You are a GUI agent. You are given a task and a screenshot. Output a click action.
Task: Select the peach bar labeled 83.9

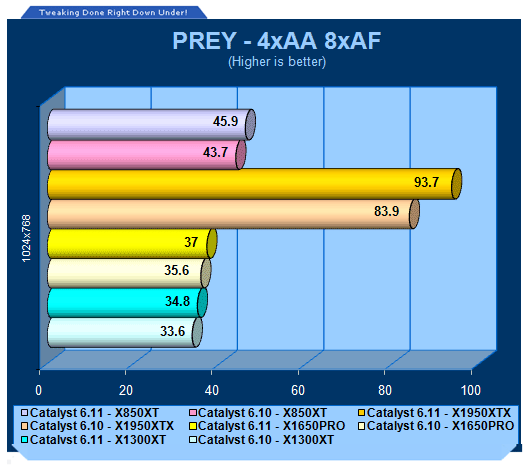coord(233,214)
